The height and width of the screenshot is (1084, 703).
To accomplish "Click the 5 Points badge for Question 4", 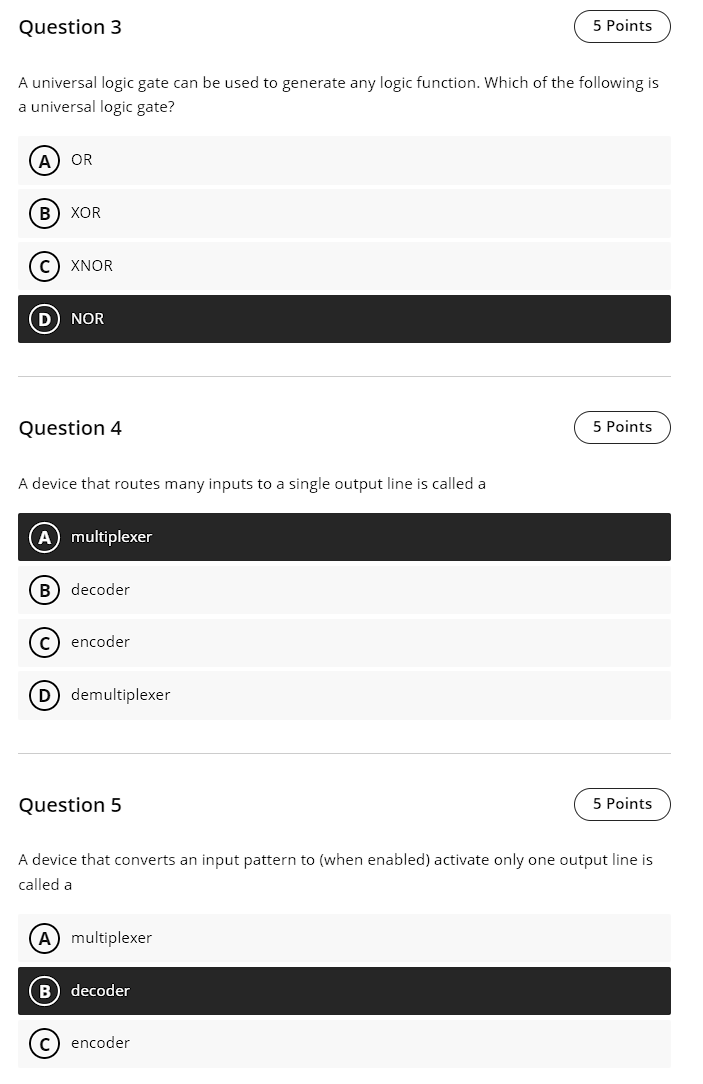I will [622, 427].
